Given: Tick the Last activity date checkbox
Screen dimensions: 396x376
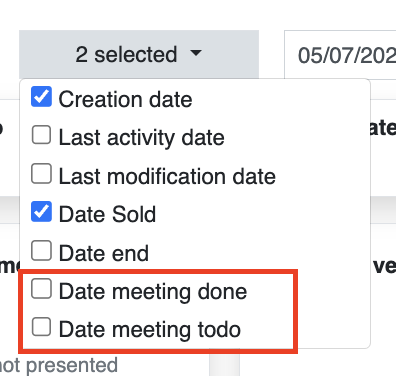Looking at the screenshot, I should click(41, 135).
